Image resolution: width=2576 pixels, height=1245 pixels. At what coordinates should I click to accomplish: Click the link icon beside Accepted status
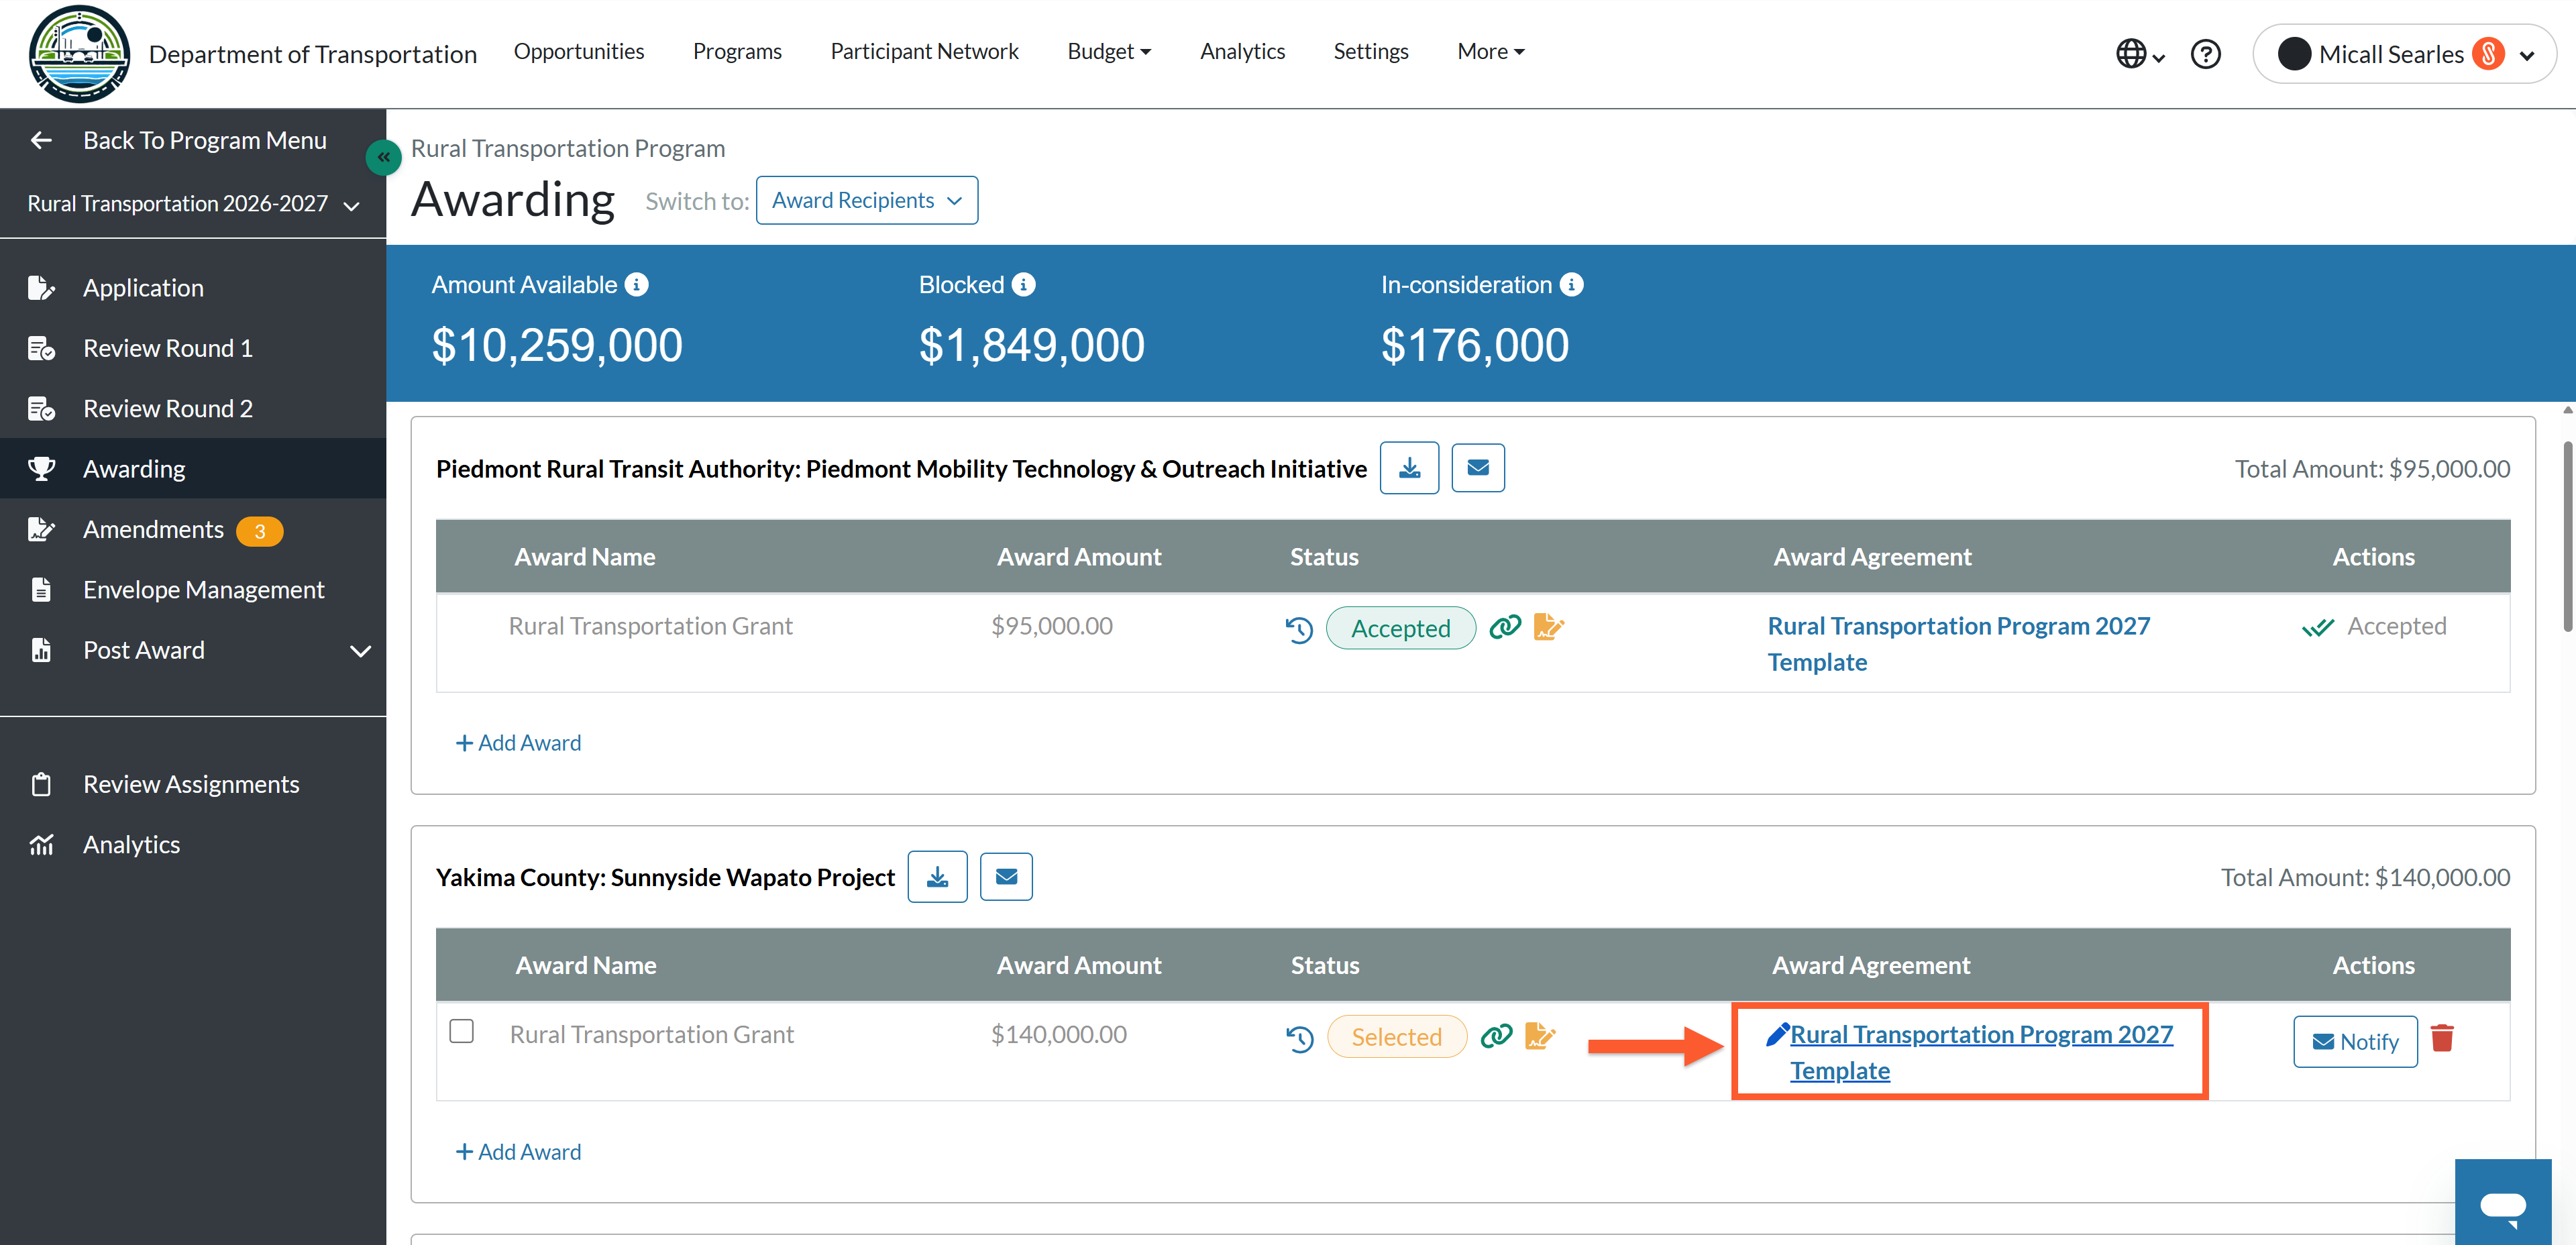(x=1505, y=627)
